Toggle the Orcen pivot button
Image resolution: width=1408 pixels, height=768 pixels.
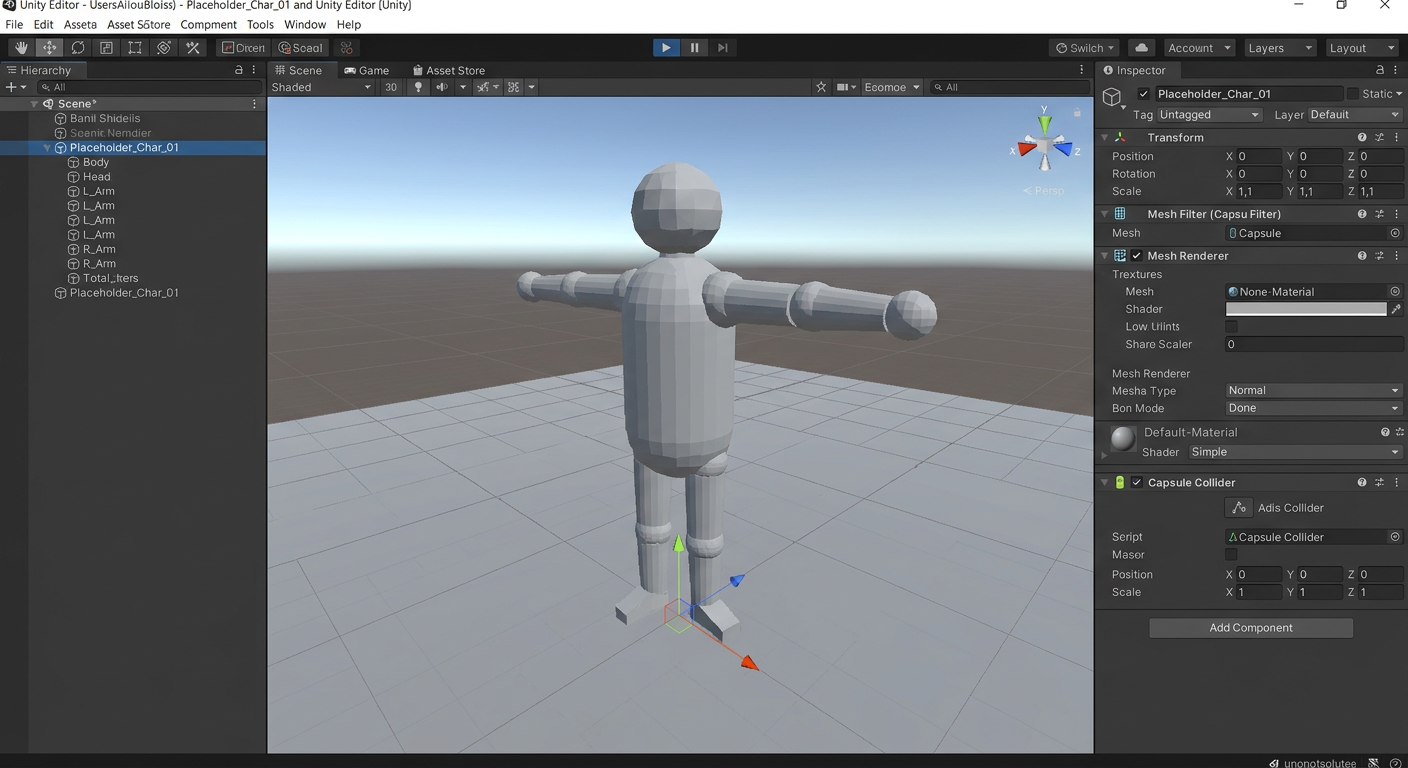244,48
